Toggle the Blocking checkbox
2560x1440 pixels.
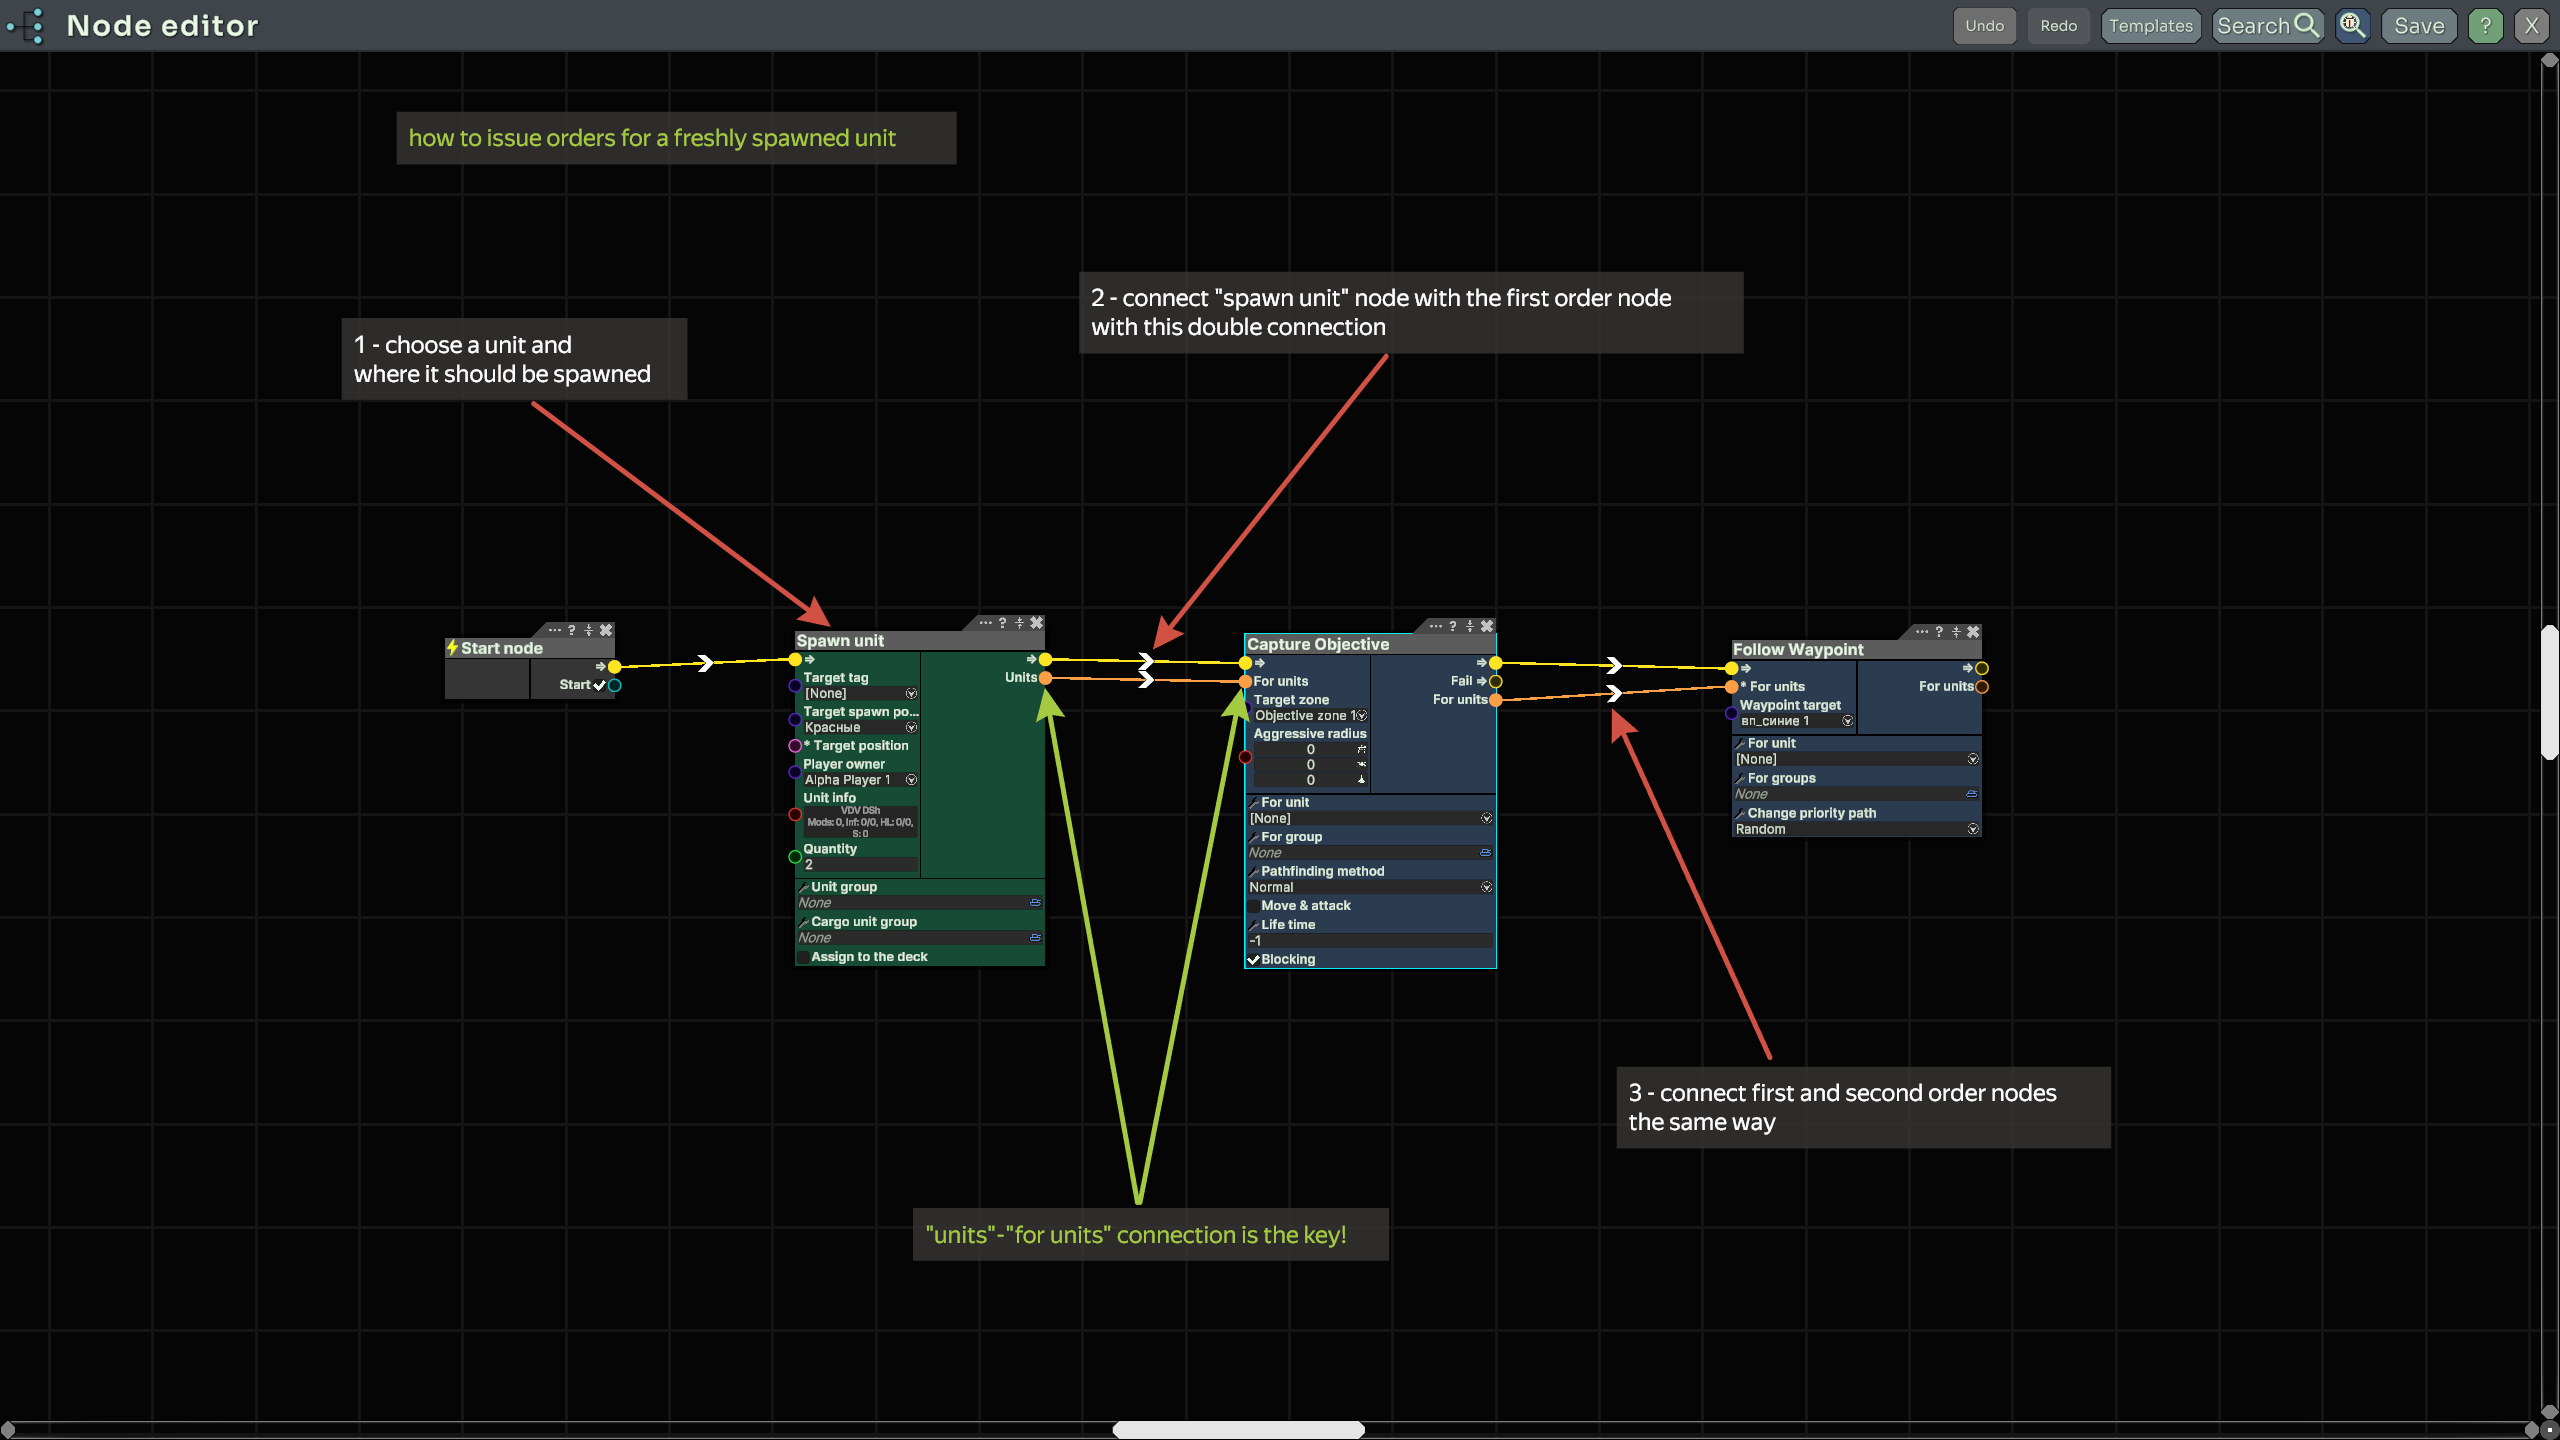click(1253, 959)
